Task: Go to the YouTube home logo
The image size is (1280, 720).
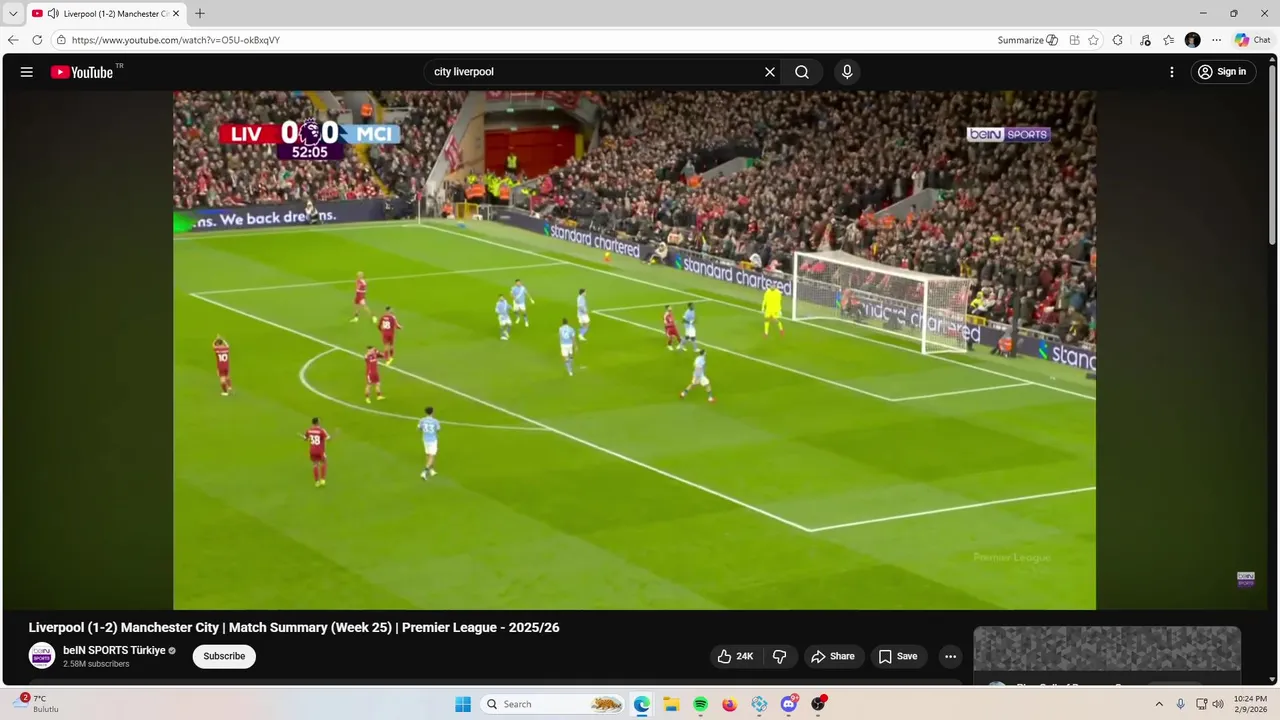Action: pos(82,72)
